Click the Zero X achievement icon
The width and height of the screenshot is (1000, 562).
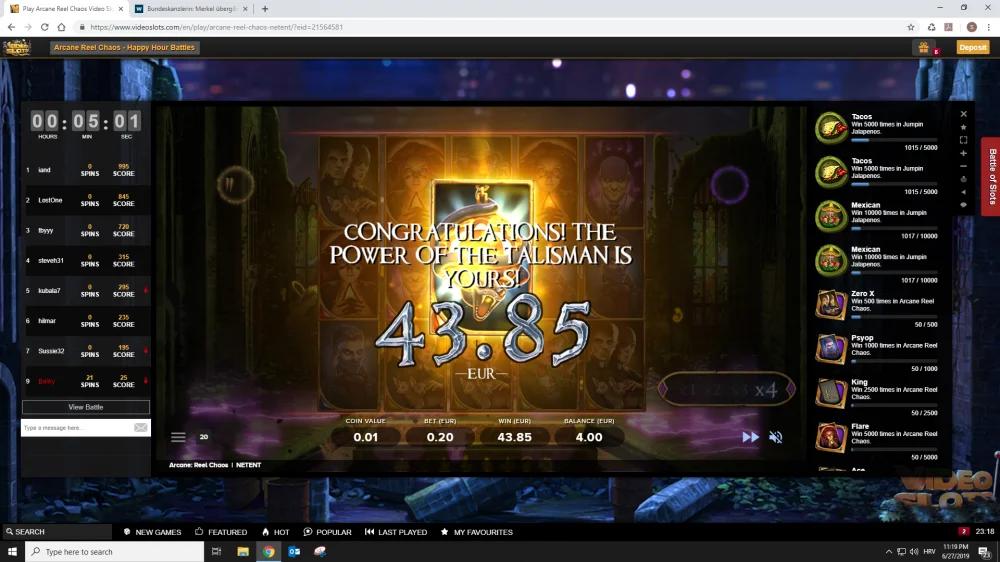point(831,304)
